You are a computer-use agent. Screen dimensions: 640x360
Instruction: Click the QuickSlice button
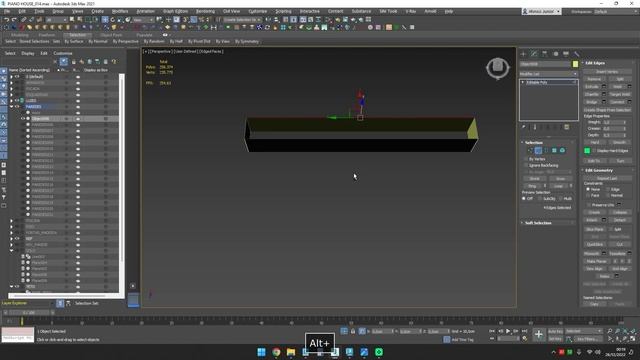pos(594,244)
